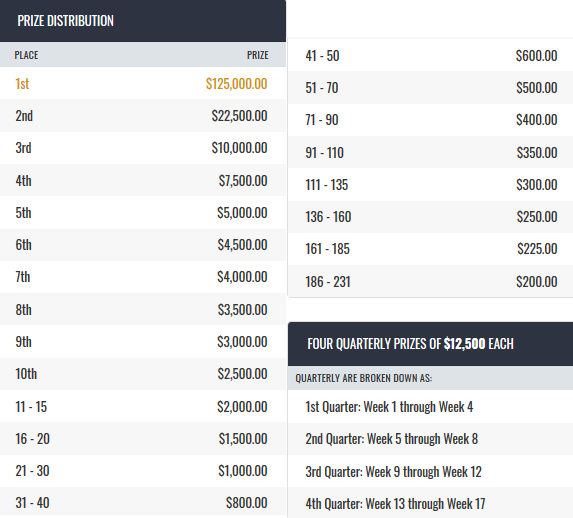This screenshot has width=573, height=518.
Task: Click the Four Quarterly Prizes header
Action: point(410,344)
